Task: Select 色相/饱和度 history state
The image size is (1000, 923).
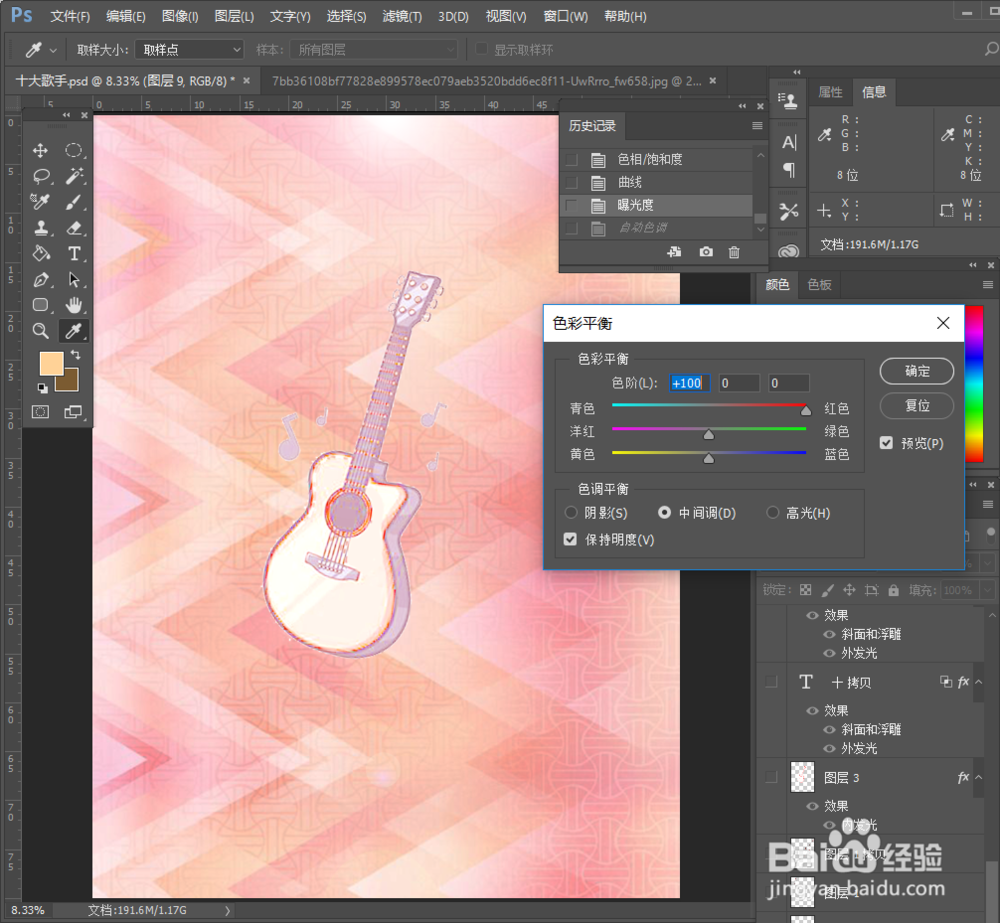Action: tap(657, 159)
